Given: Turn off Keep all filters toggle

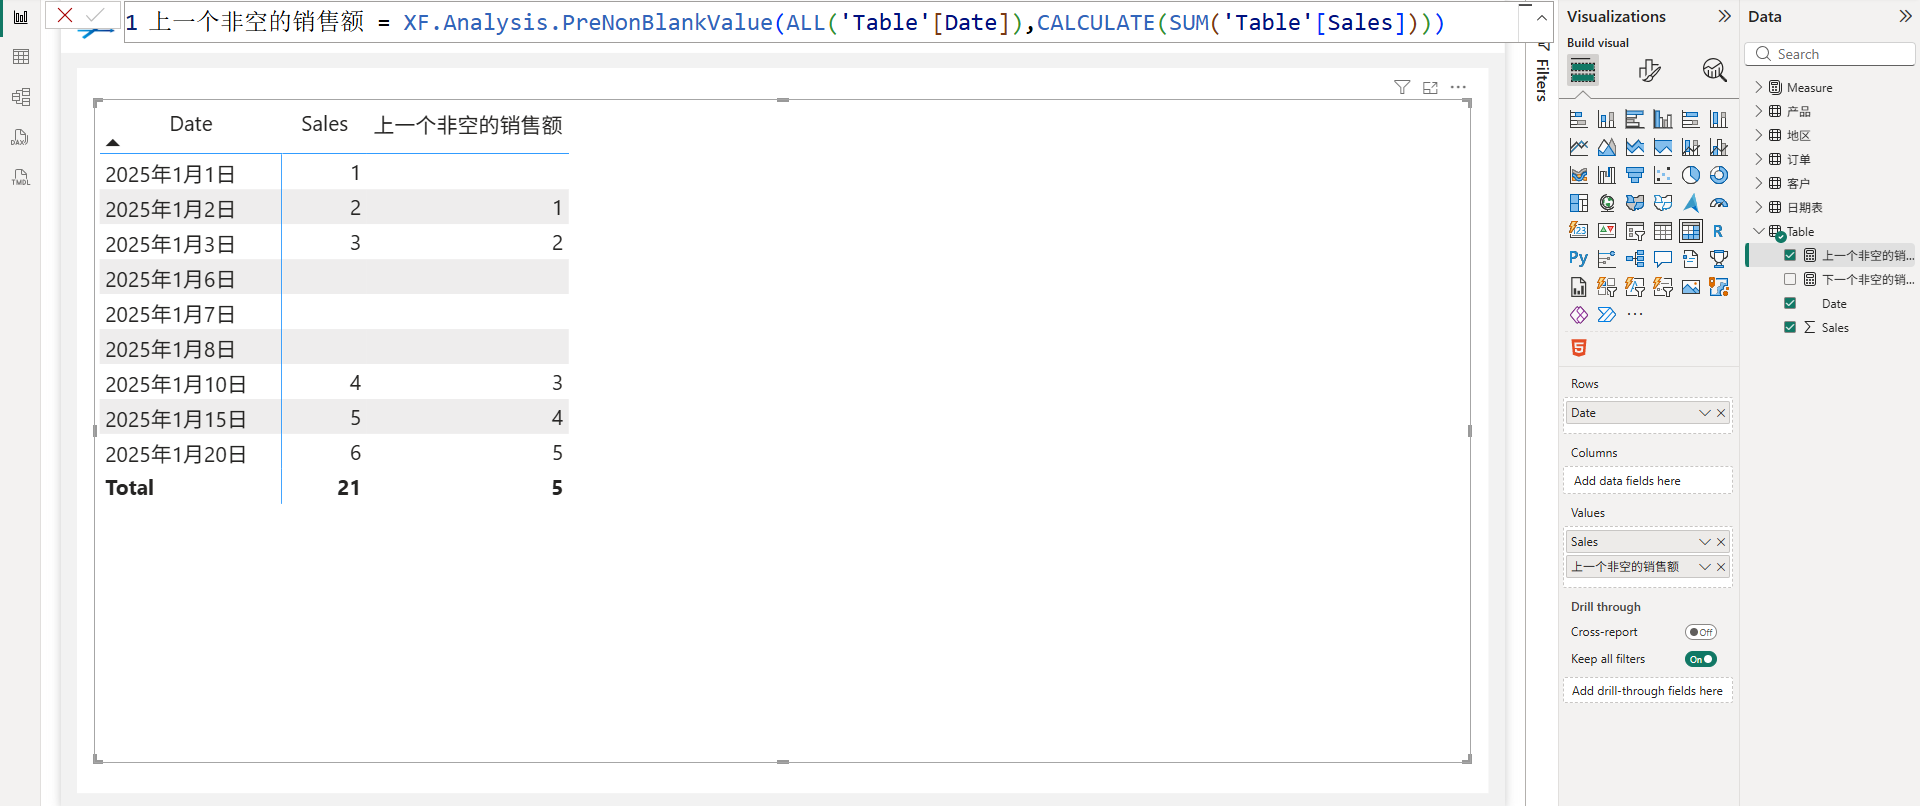Looking at the screenshot, I should pyautogui.click(x=1700, y=659).
